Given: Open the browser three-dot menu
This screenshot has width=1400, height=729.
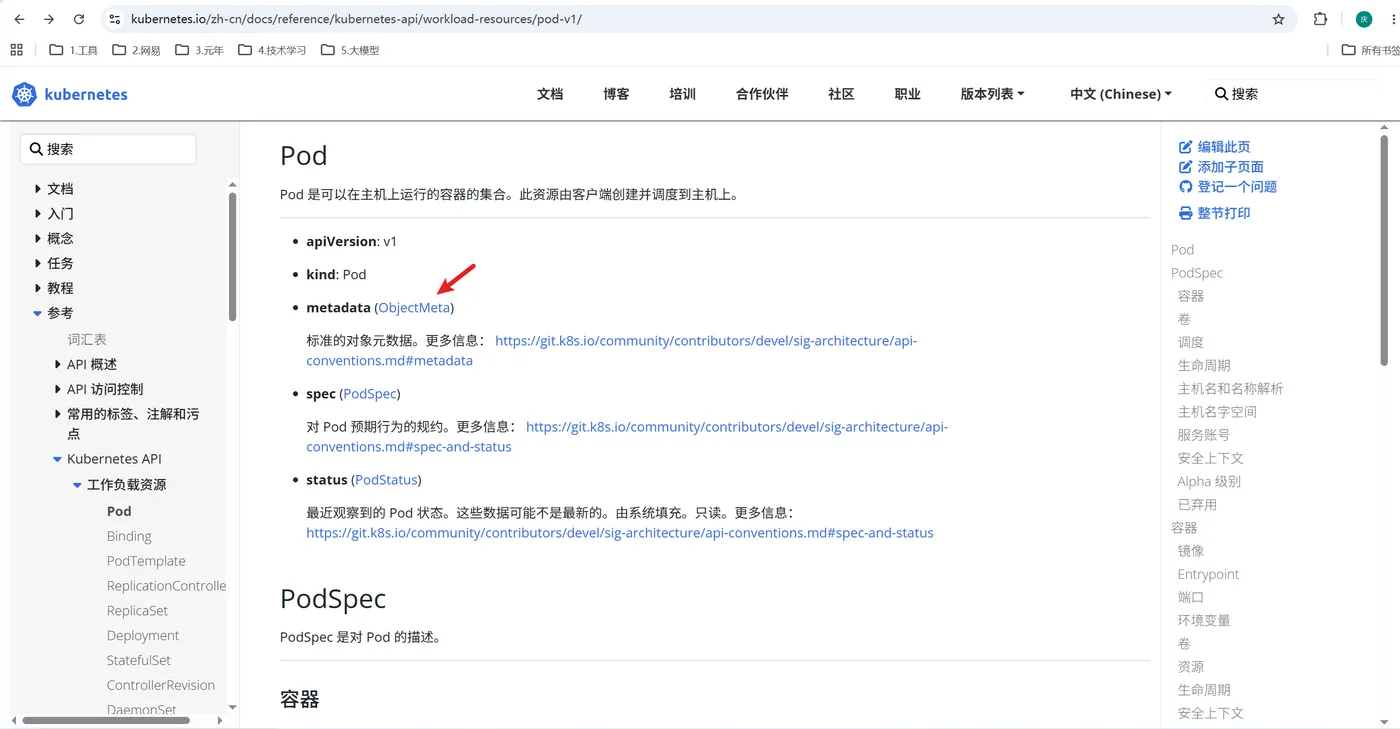Looking at the screenshot, I should point(1392,19).
